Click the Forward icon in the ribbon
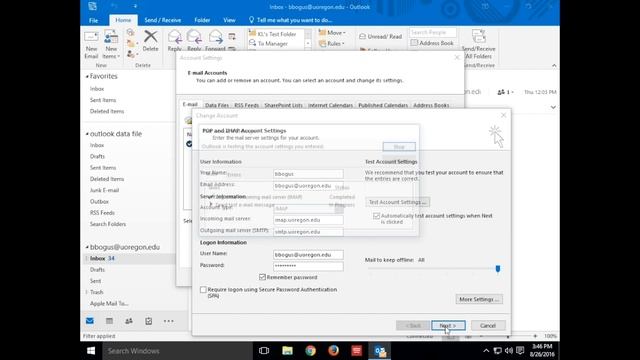640x360 pixels. [215, 40]
